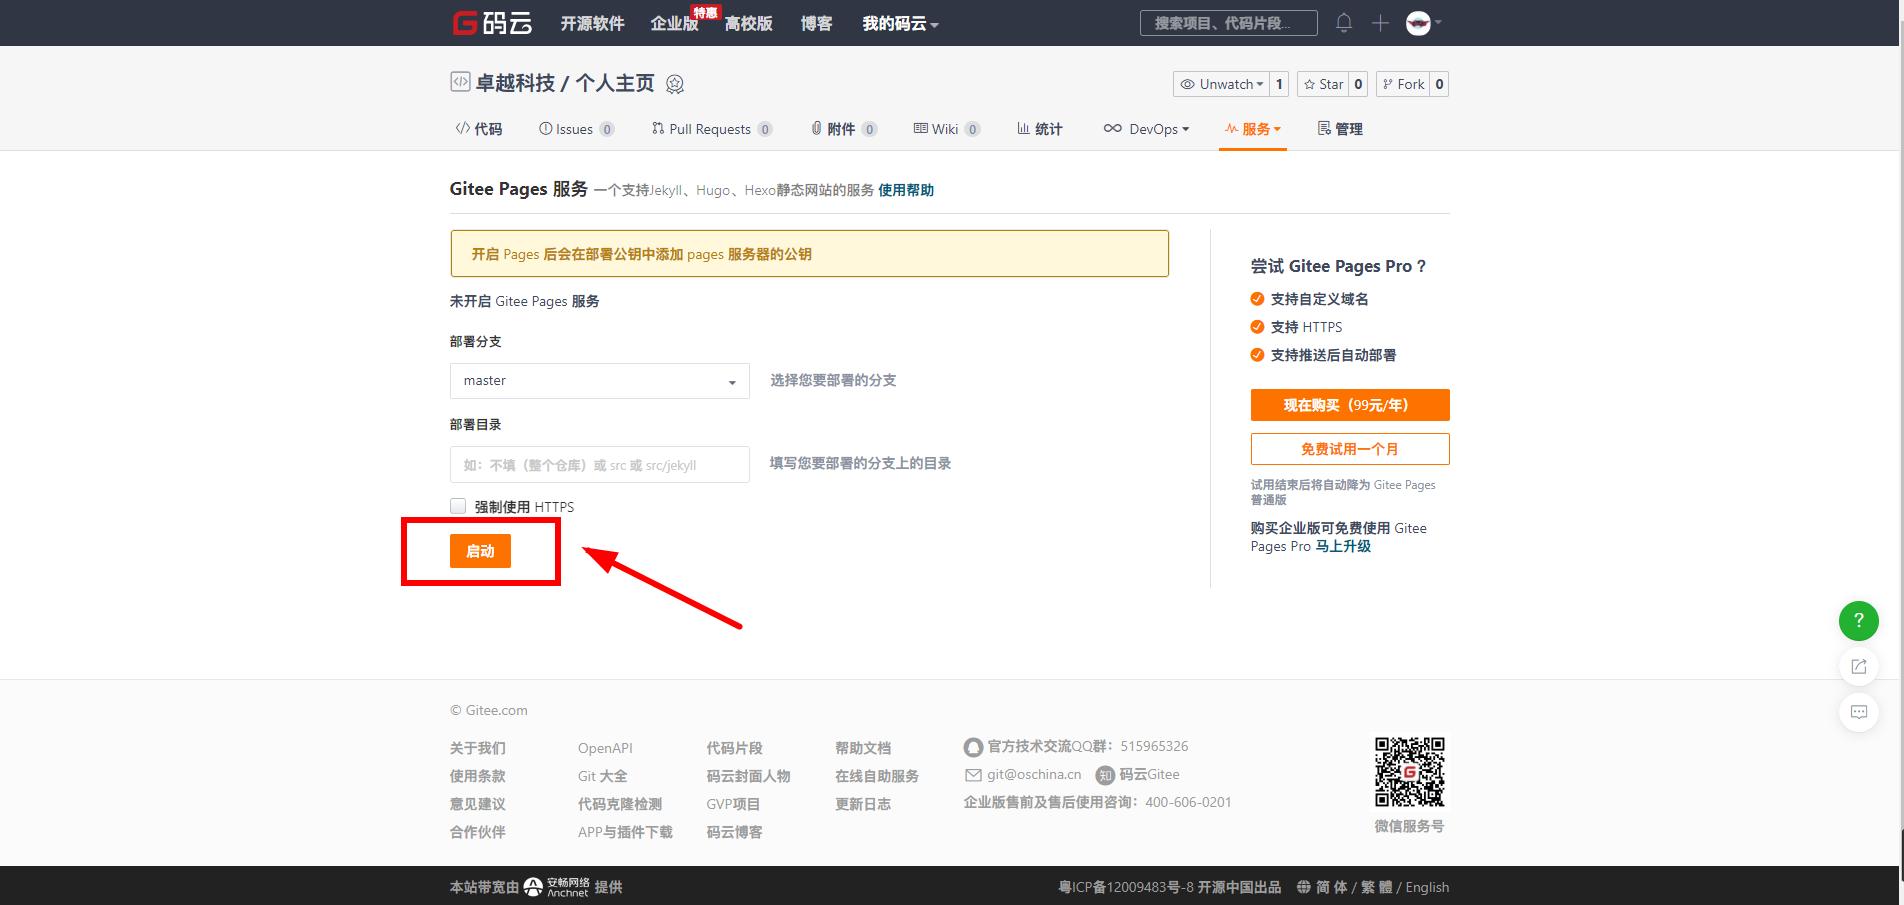Switch to the Wiki tab

point(944,128)
